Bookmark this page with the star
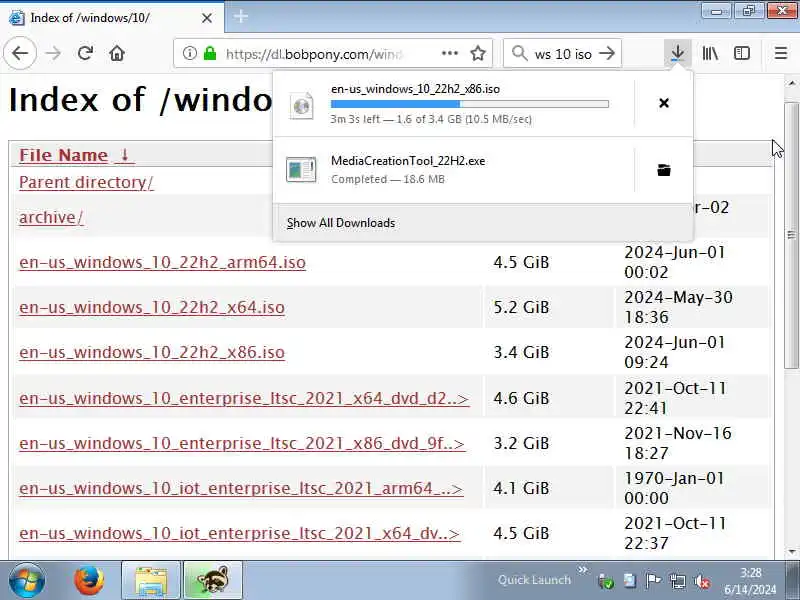 pyautogui.click(x=478, y=53)
